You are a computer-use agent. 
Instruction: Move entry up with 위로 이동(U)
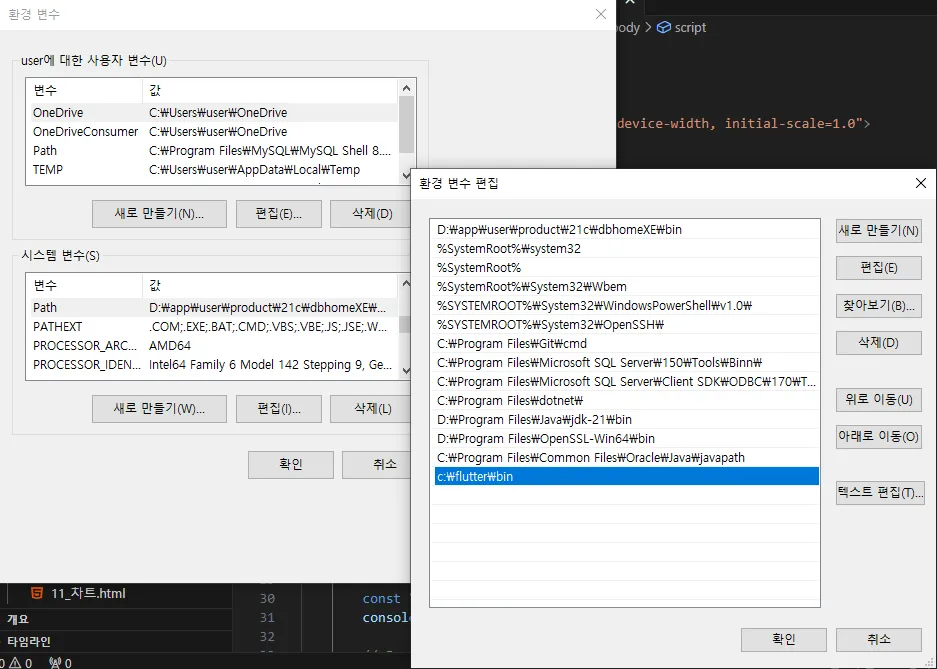878,400
